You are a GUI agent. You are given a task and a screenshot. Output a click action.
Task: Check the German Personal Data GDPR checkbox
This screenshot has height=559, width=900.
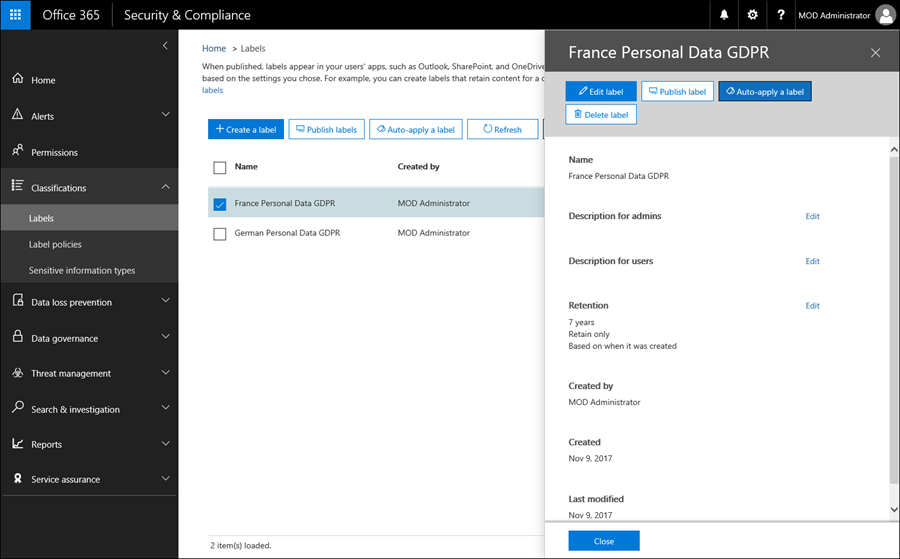point(220,233)
